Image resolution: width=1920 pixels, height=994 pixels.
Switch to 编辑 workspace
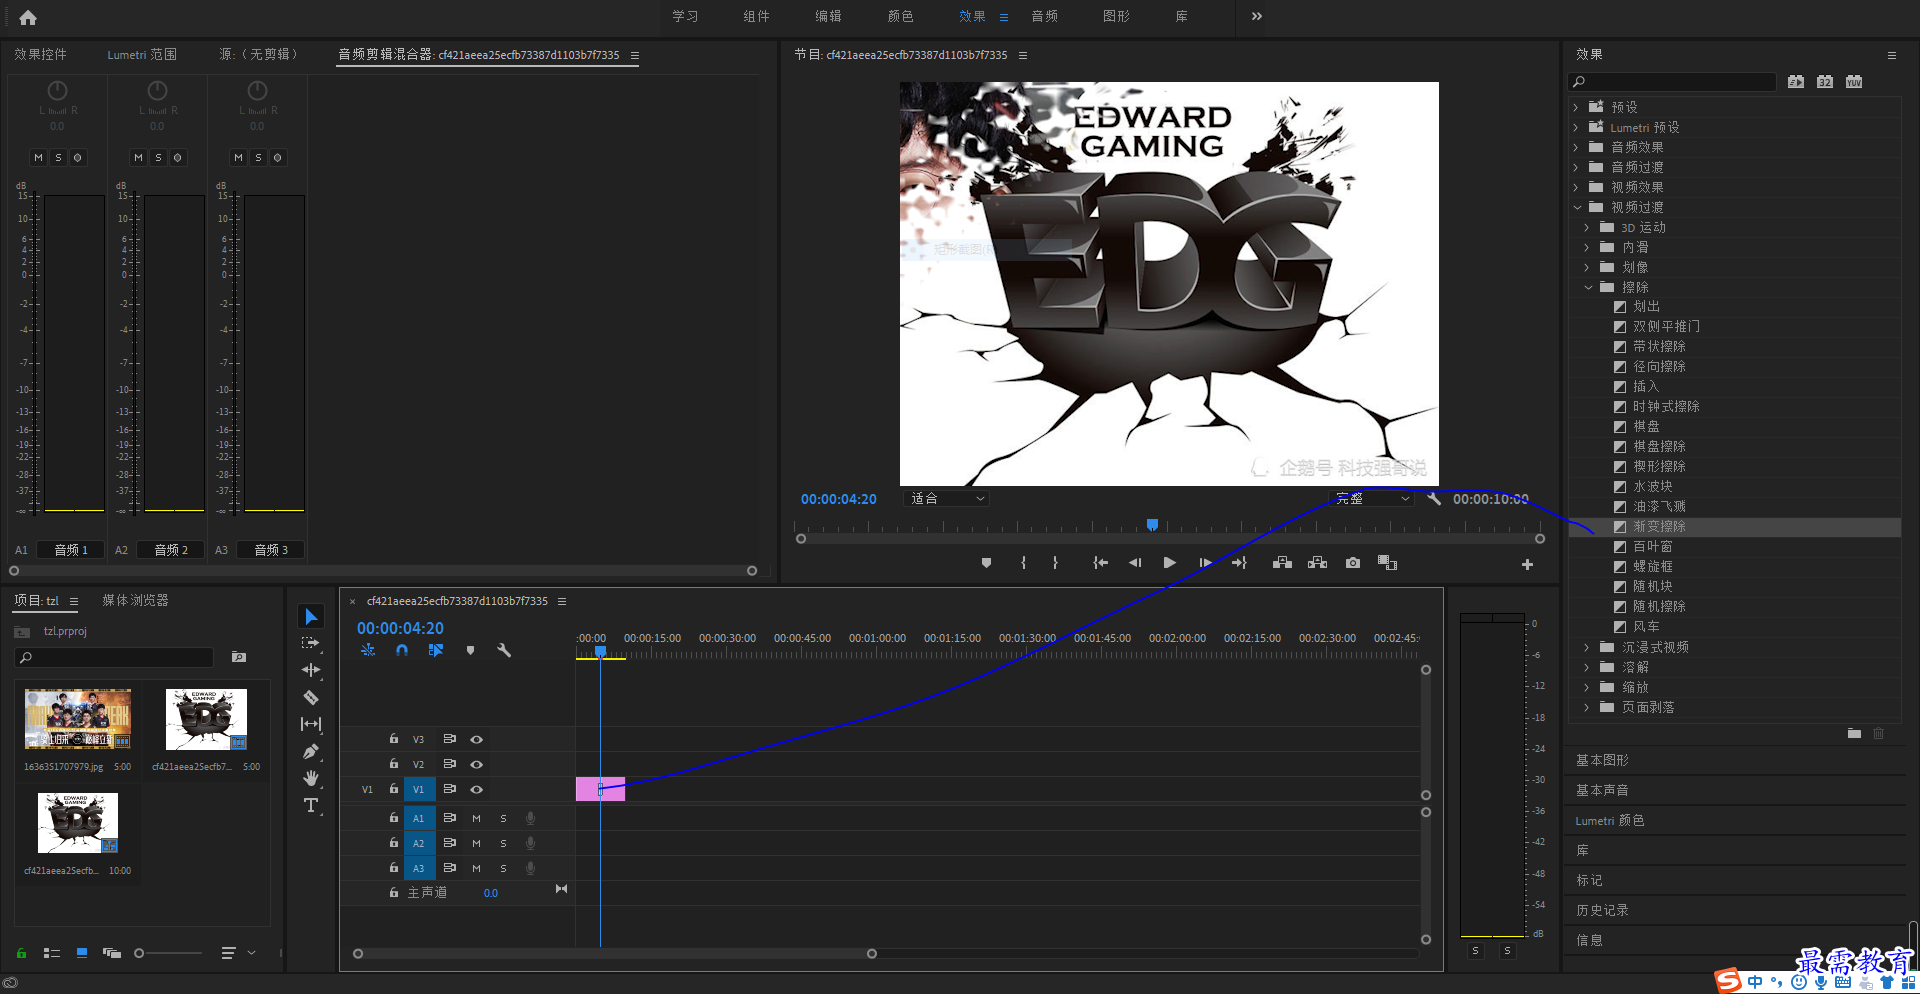828,16
